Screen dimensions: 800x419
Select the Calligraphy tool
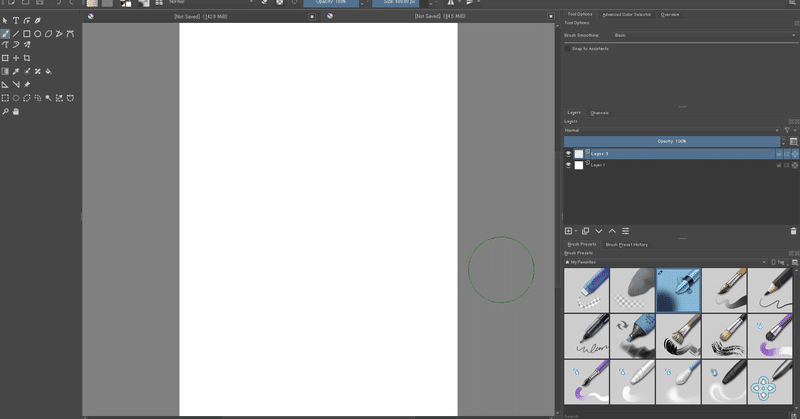coord(37,21)
